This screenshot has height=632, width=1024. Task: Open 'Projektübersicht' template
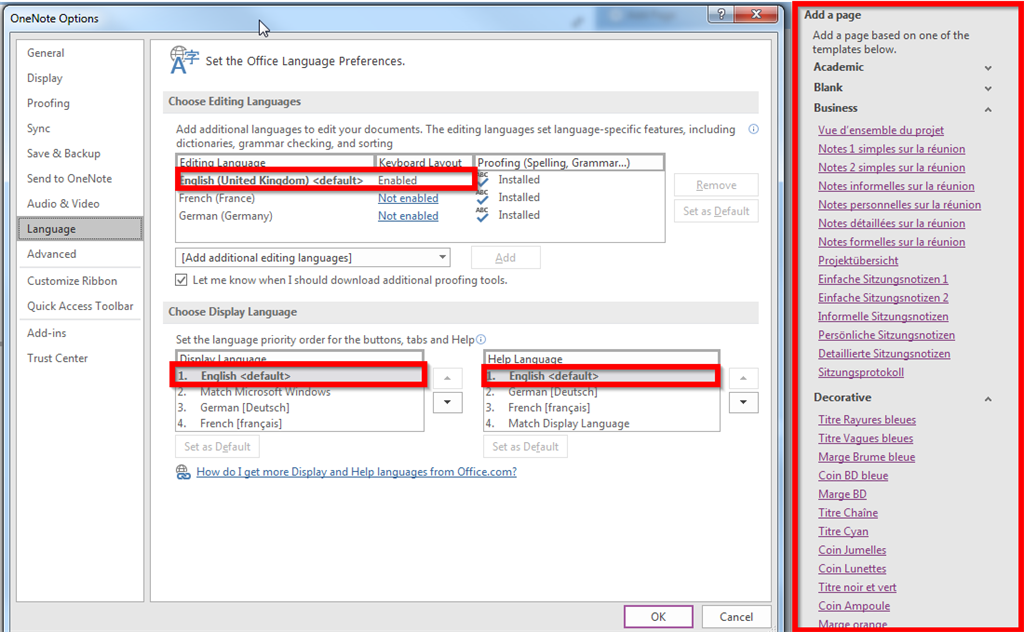[x=858, y=261]
